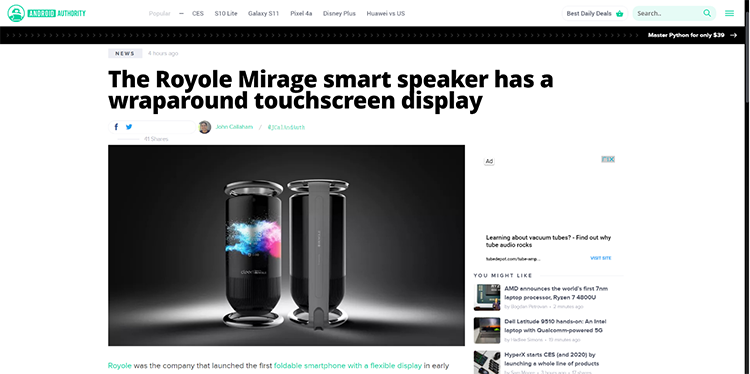Open the Galaxy S11 nav item

[x=263, y=13]
